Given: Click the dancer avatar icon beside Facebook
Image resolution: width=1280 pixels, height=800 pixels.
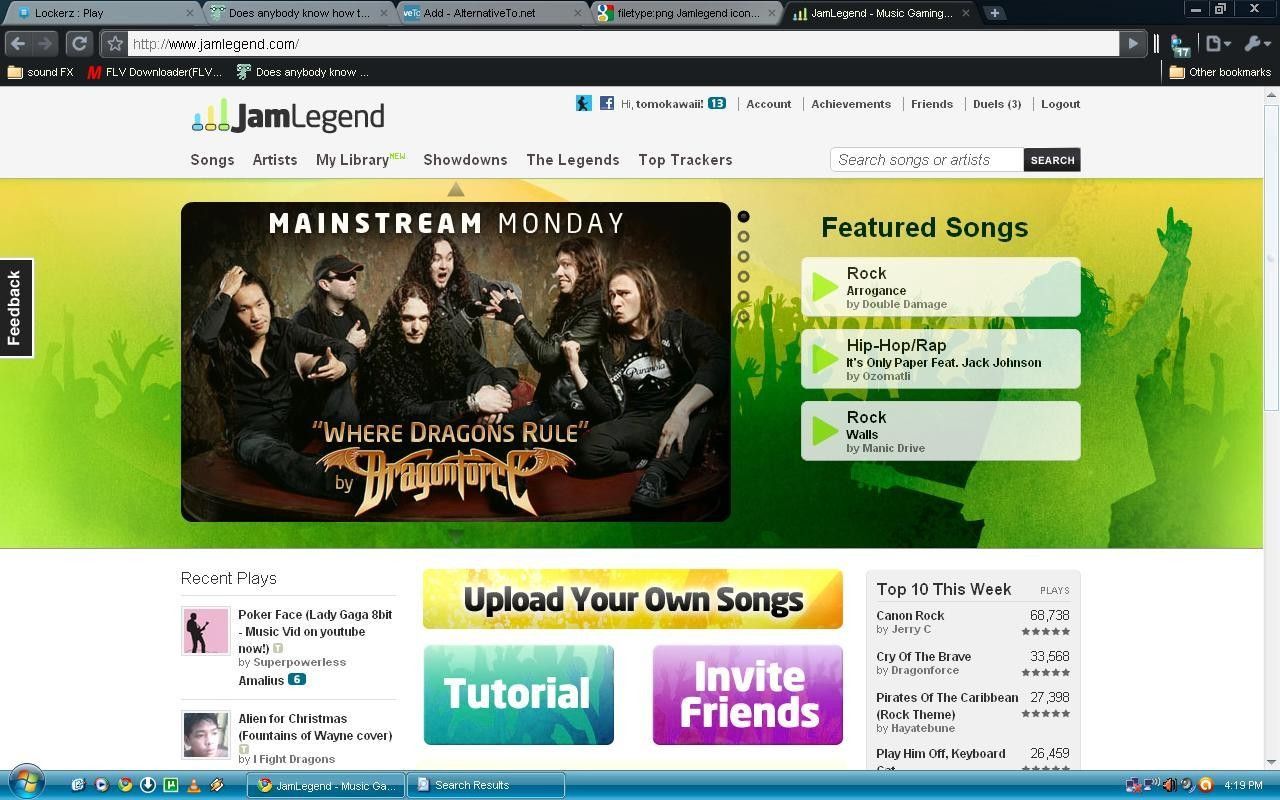Looking at the screenshot, I should click(584, 103).
